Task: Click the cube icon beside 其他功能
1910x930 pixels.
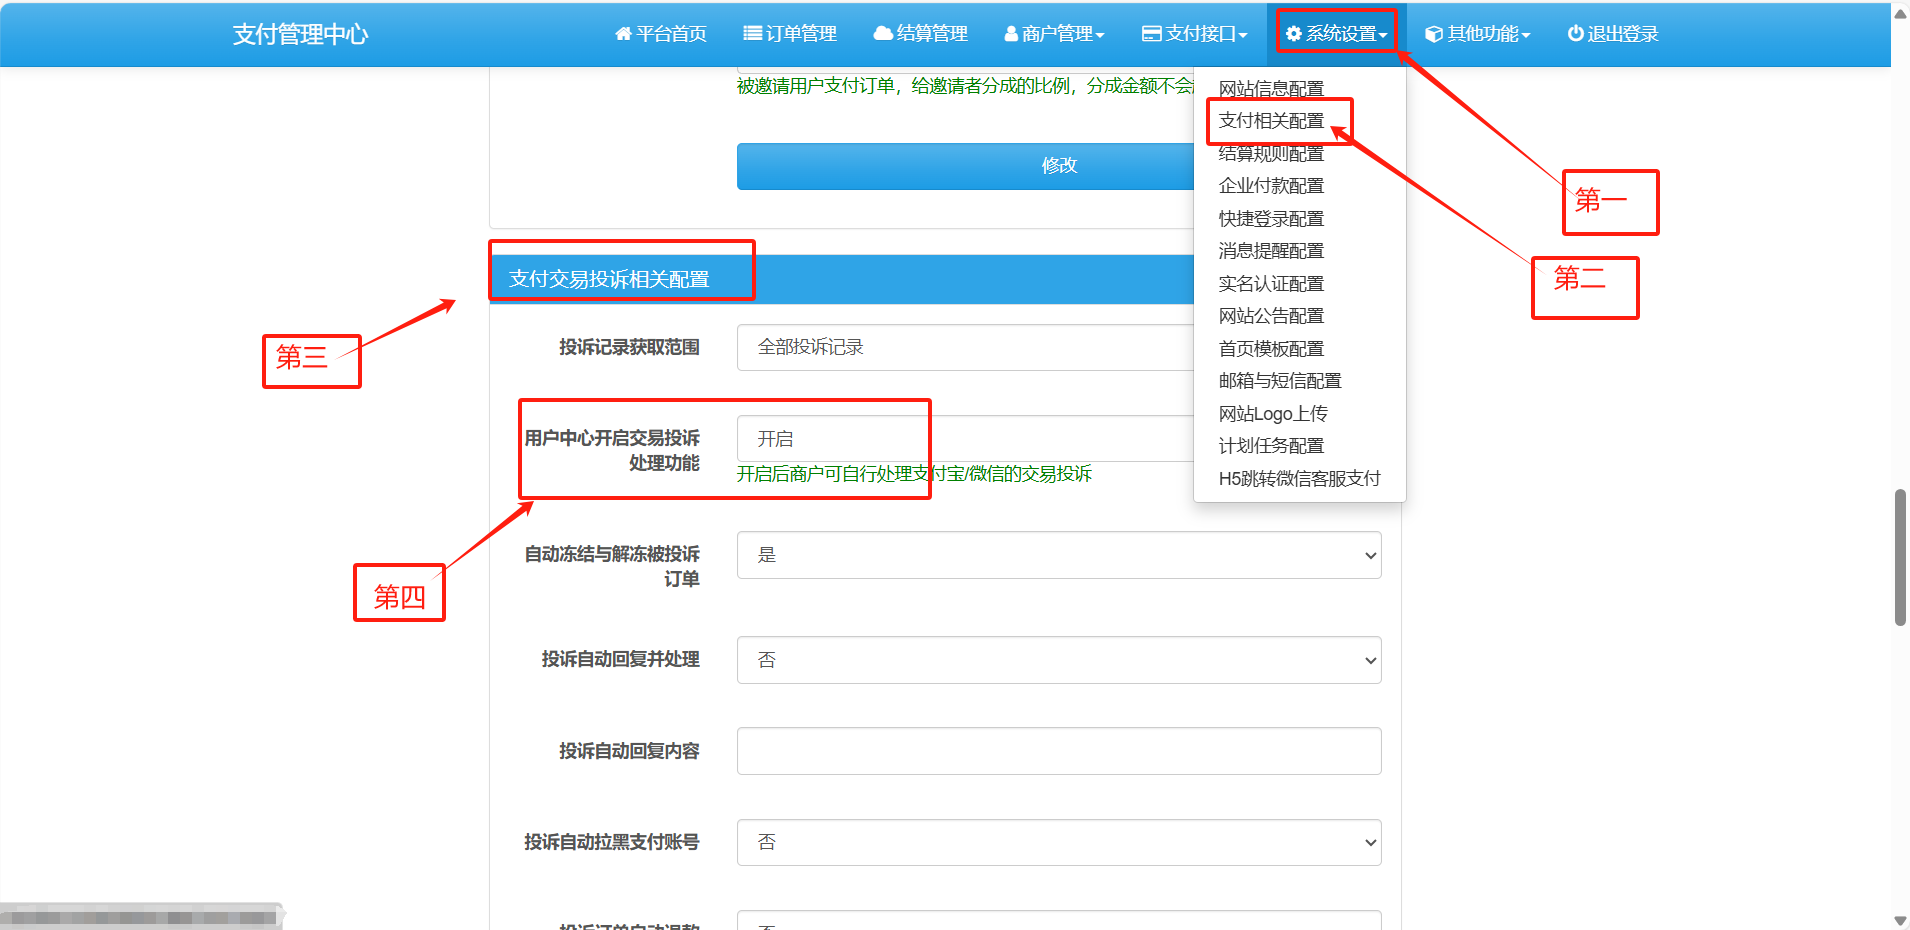Action: [x=1433, y=34]
